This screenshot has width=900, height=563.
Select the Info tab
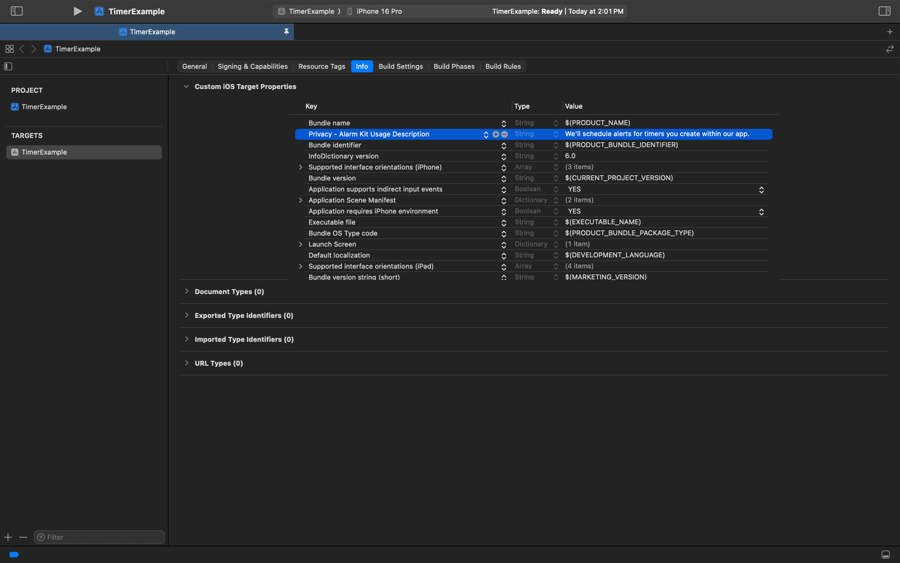(362, 67)
